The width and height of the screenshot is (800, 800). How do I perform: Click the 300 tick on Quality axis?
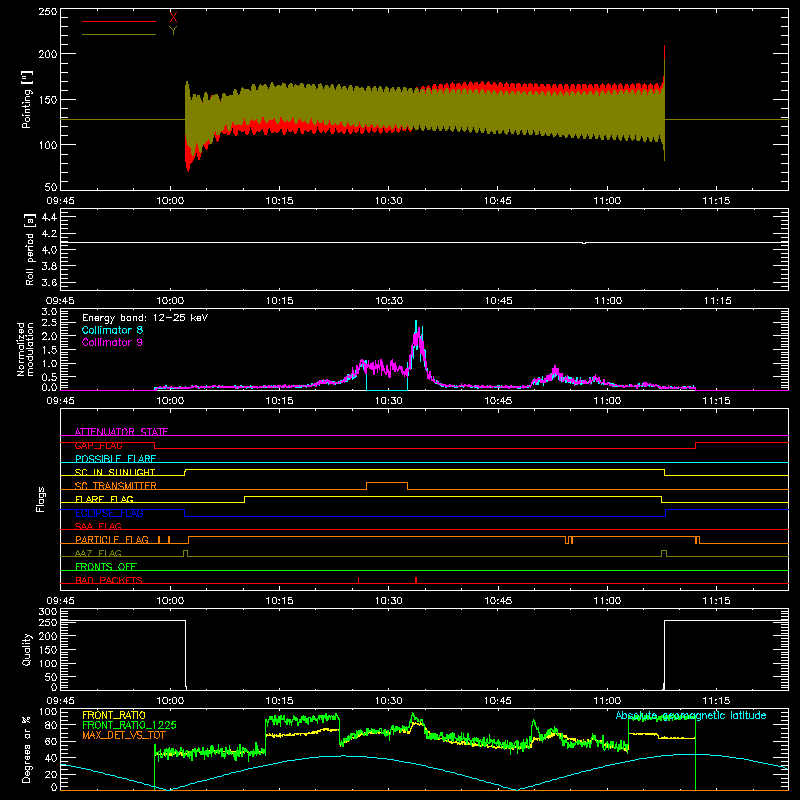(48, 612)
